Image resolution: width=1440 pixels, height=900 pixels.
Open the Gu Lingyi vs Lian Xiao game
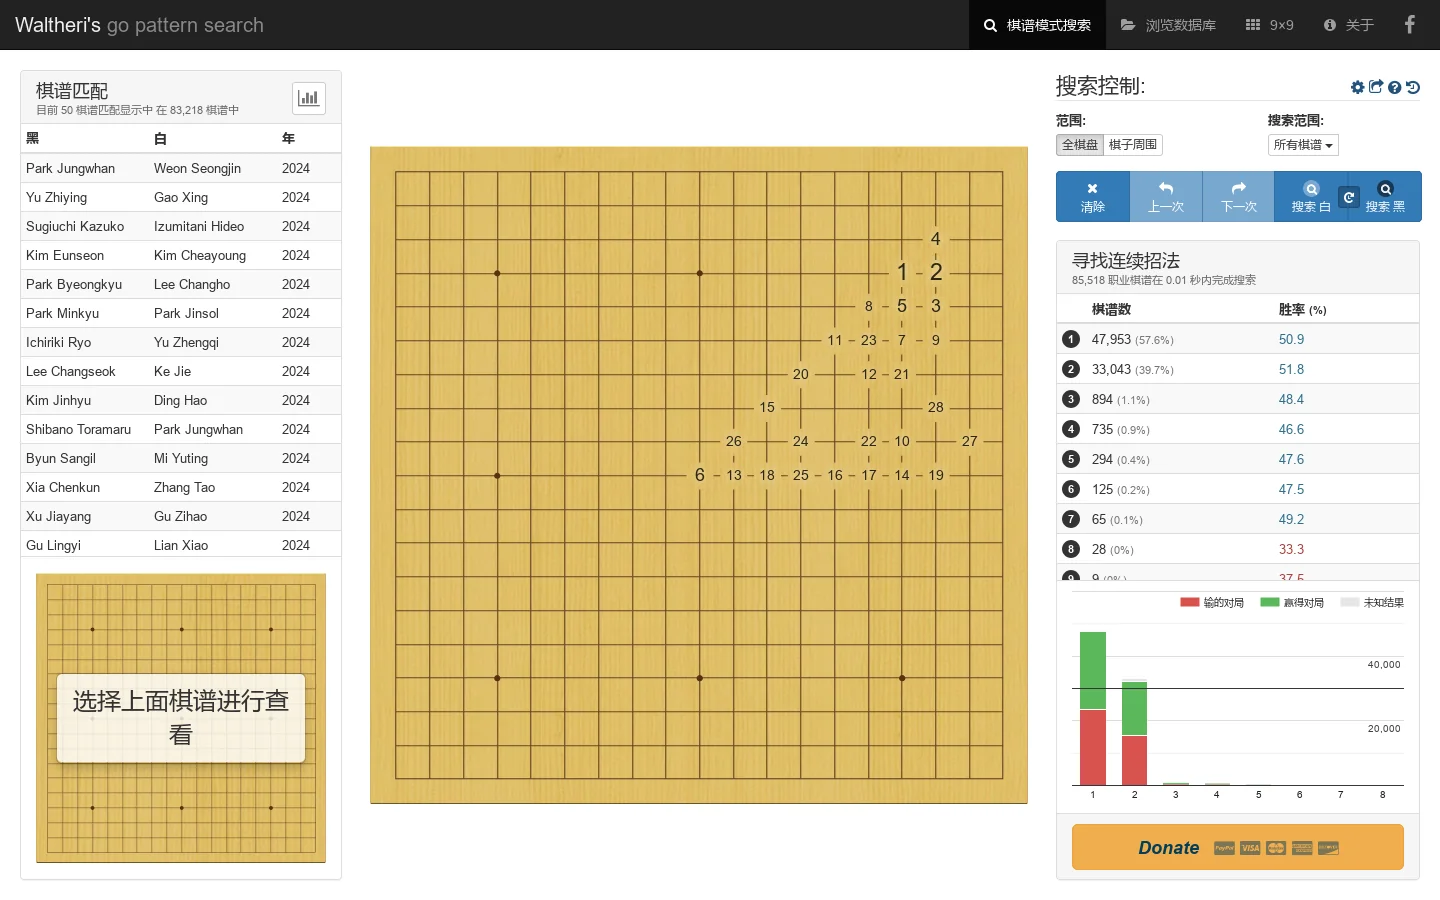click(x=181, y=545)
